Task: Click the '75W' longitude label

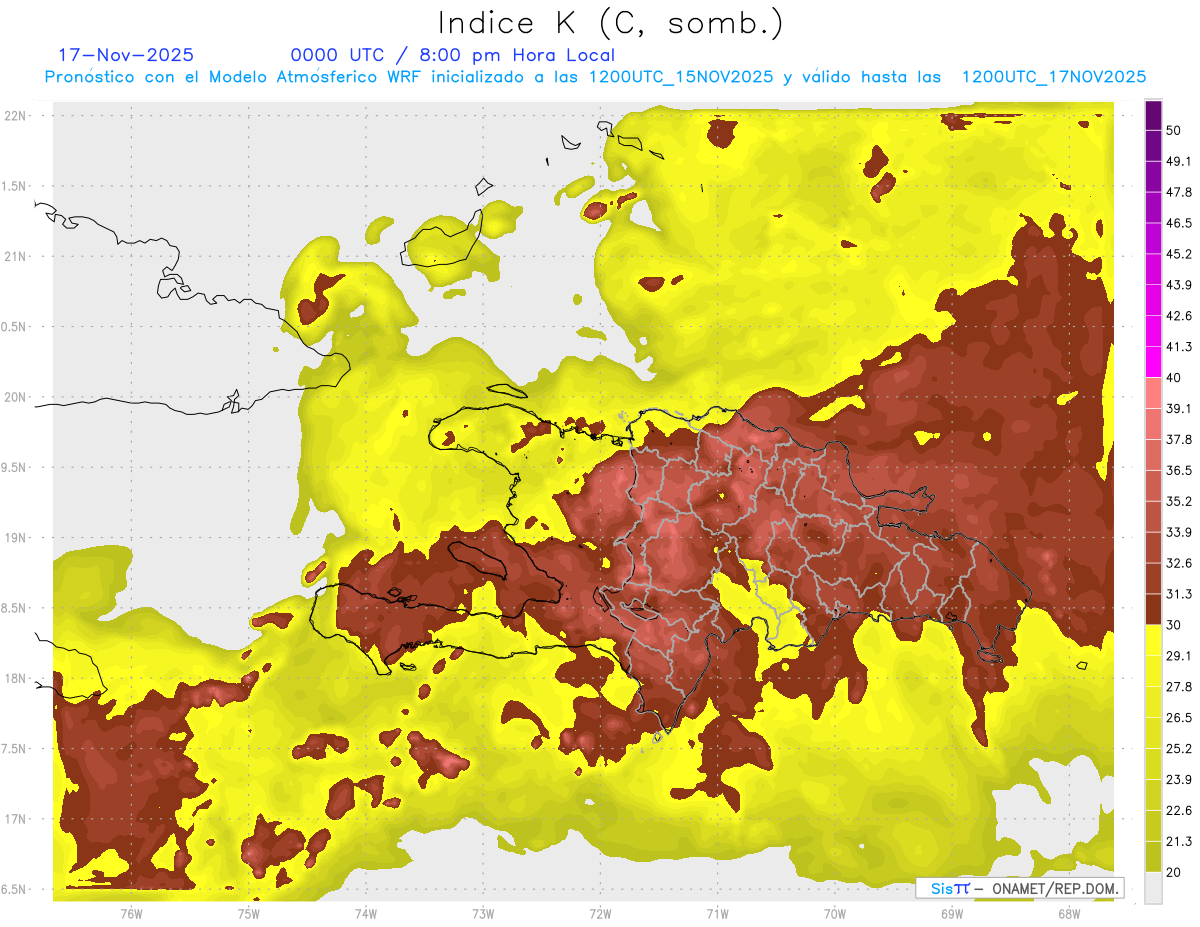Action: pos(248,914)
